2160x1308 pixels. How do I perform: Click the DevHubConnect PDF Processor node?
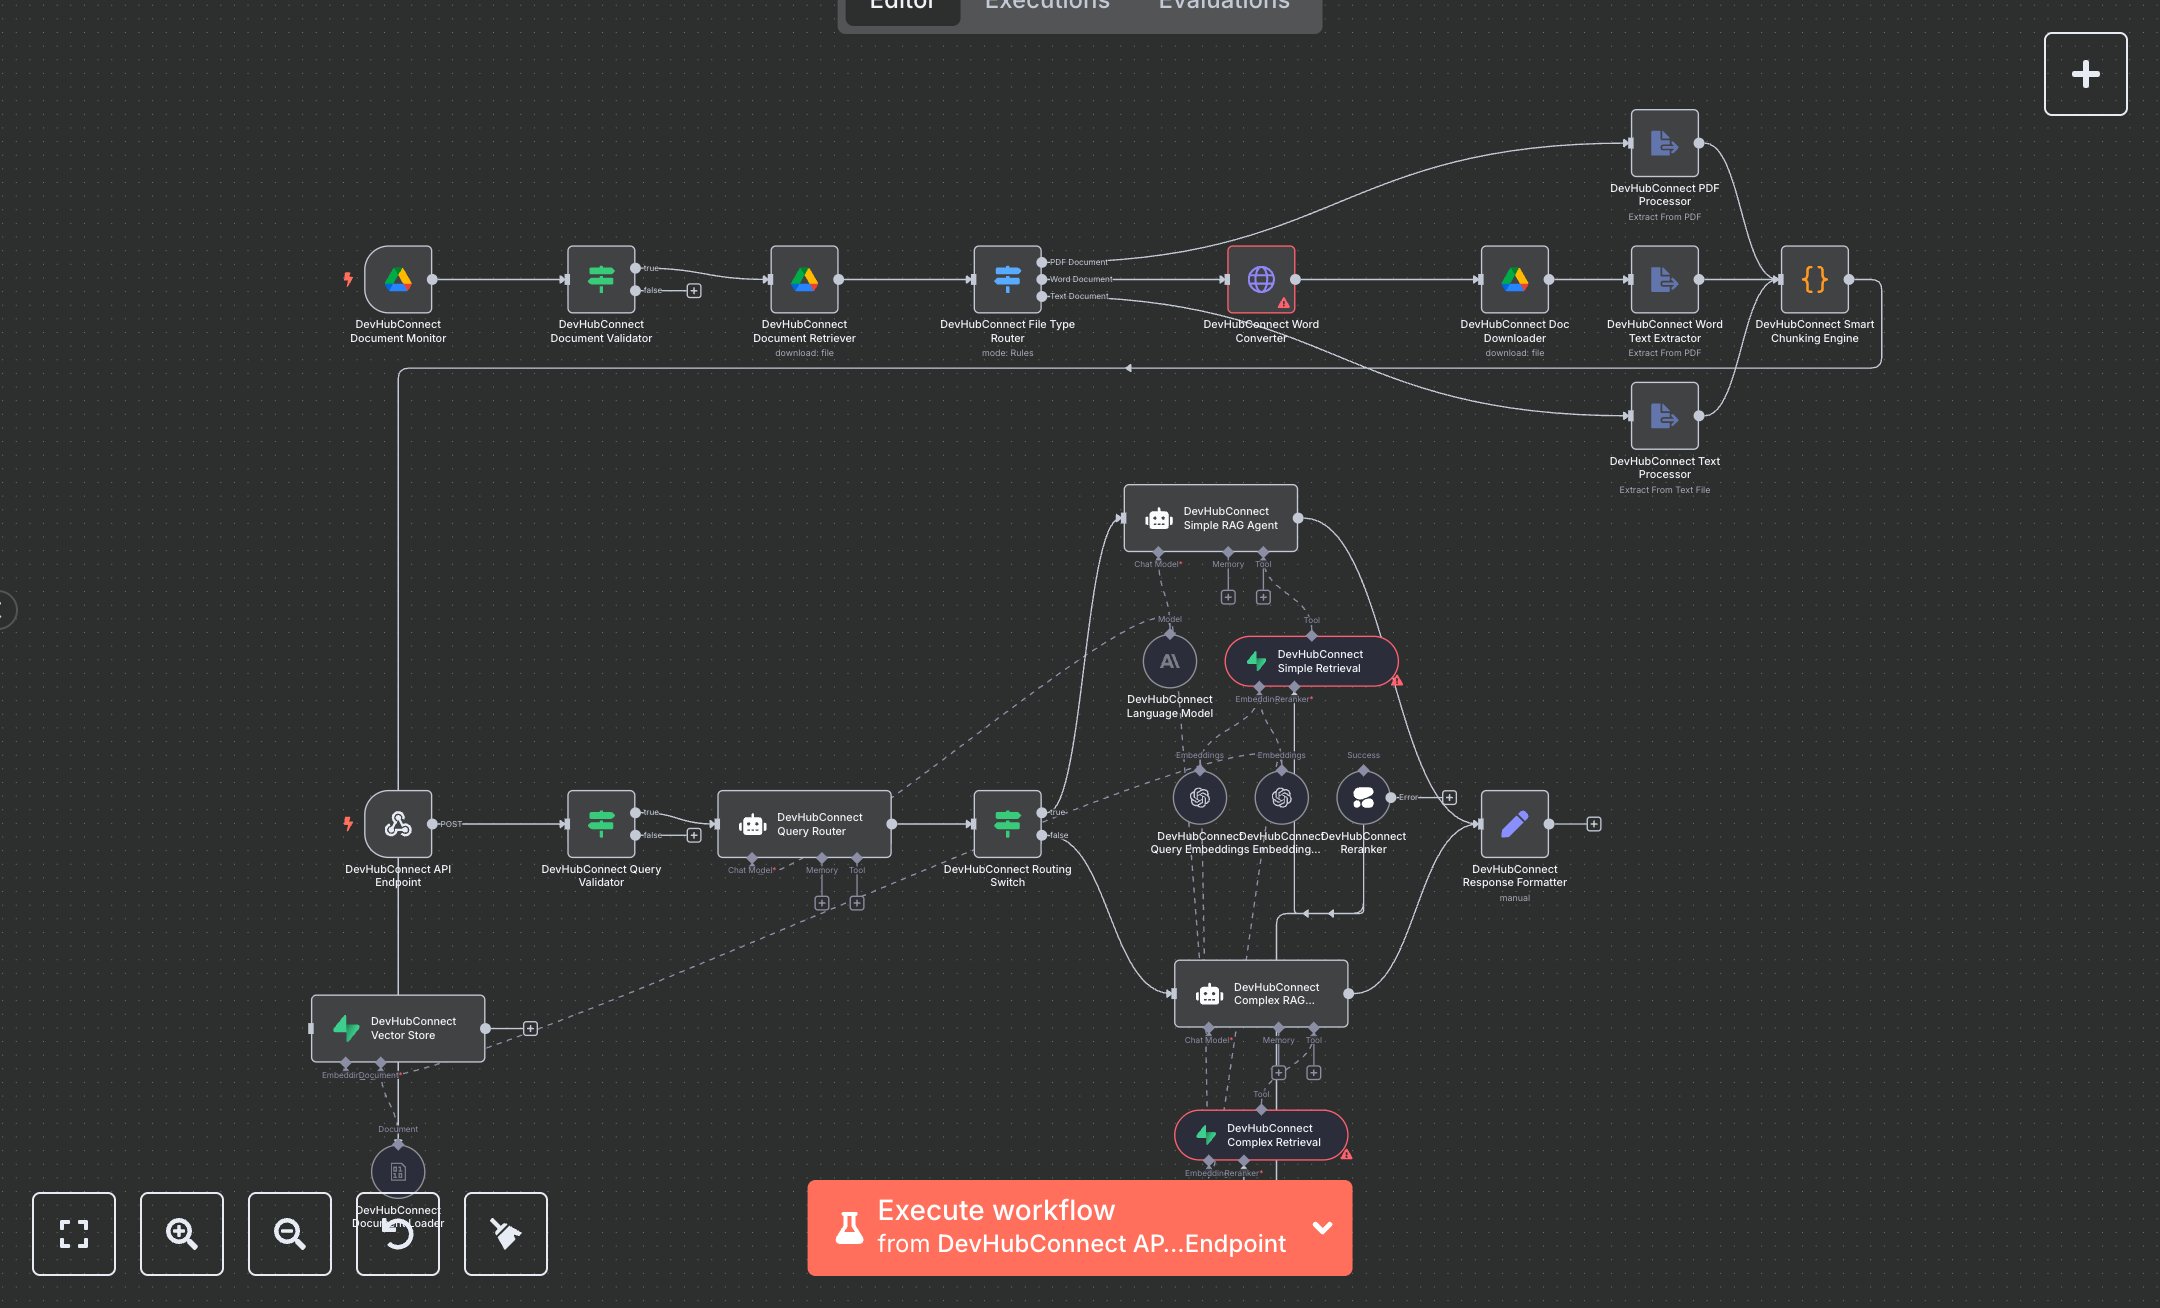[1663, 143]
